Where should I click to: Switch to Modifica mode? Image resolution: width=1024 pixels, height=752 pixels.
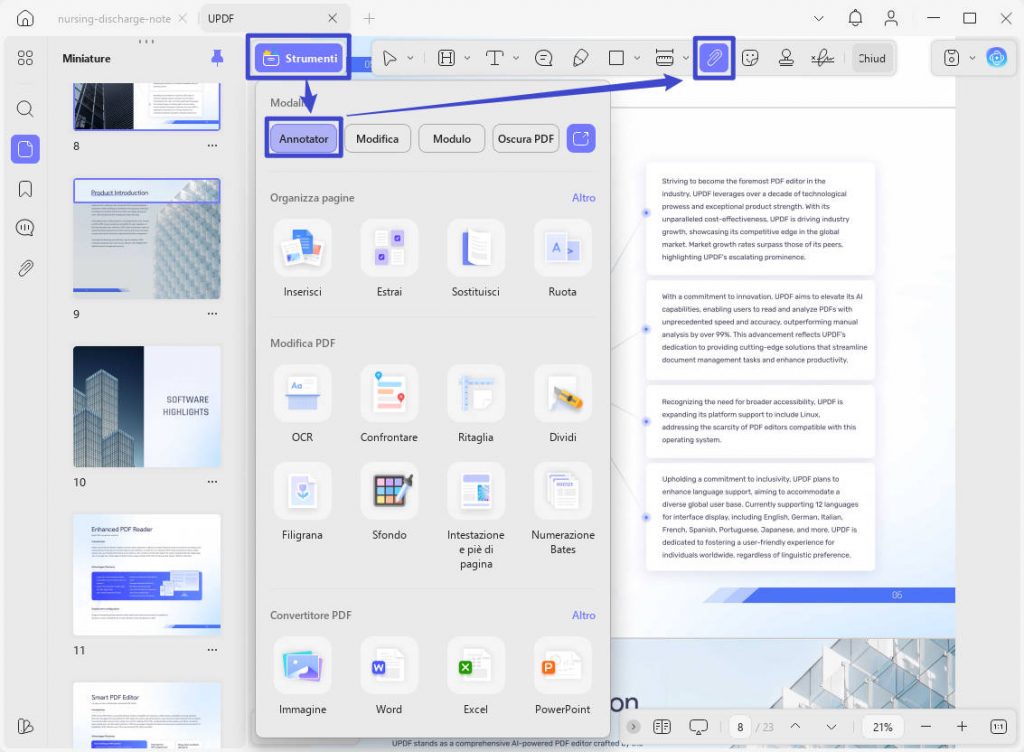click(x=377, y=138)
